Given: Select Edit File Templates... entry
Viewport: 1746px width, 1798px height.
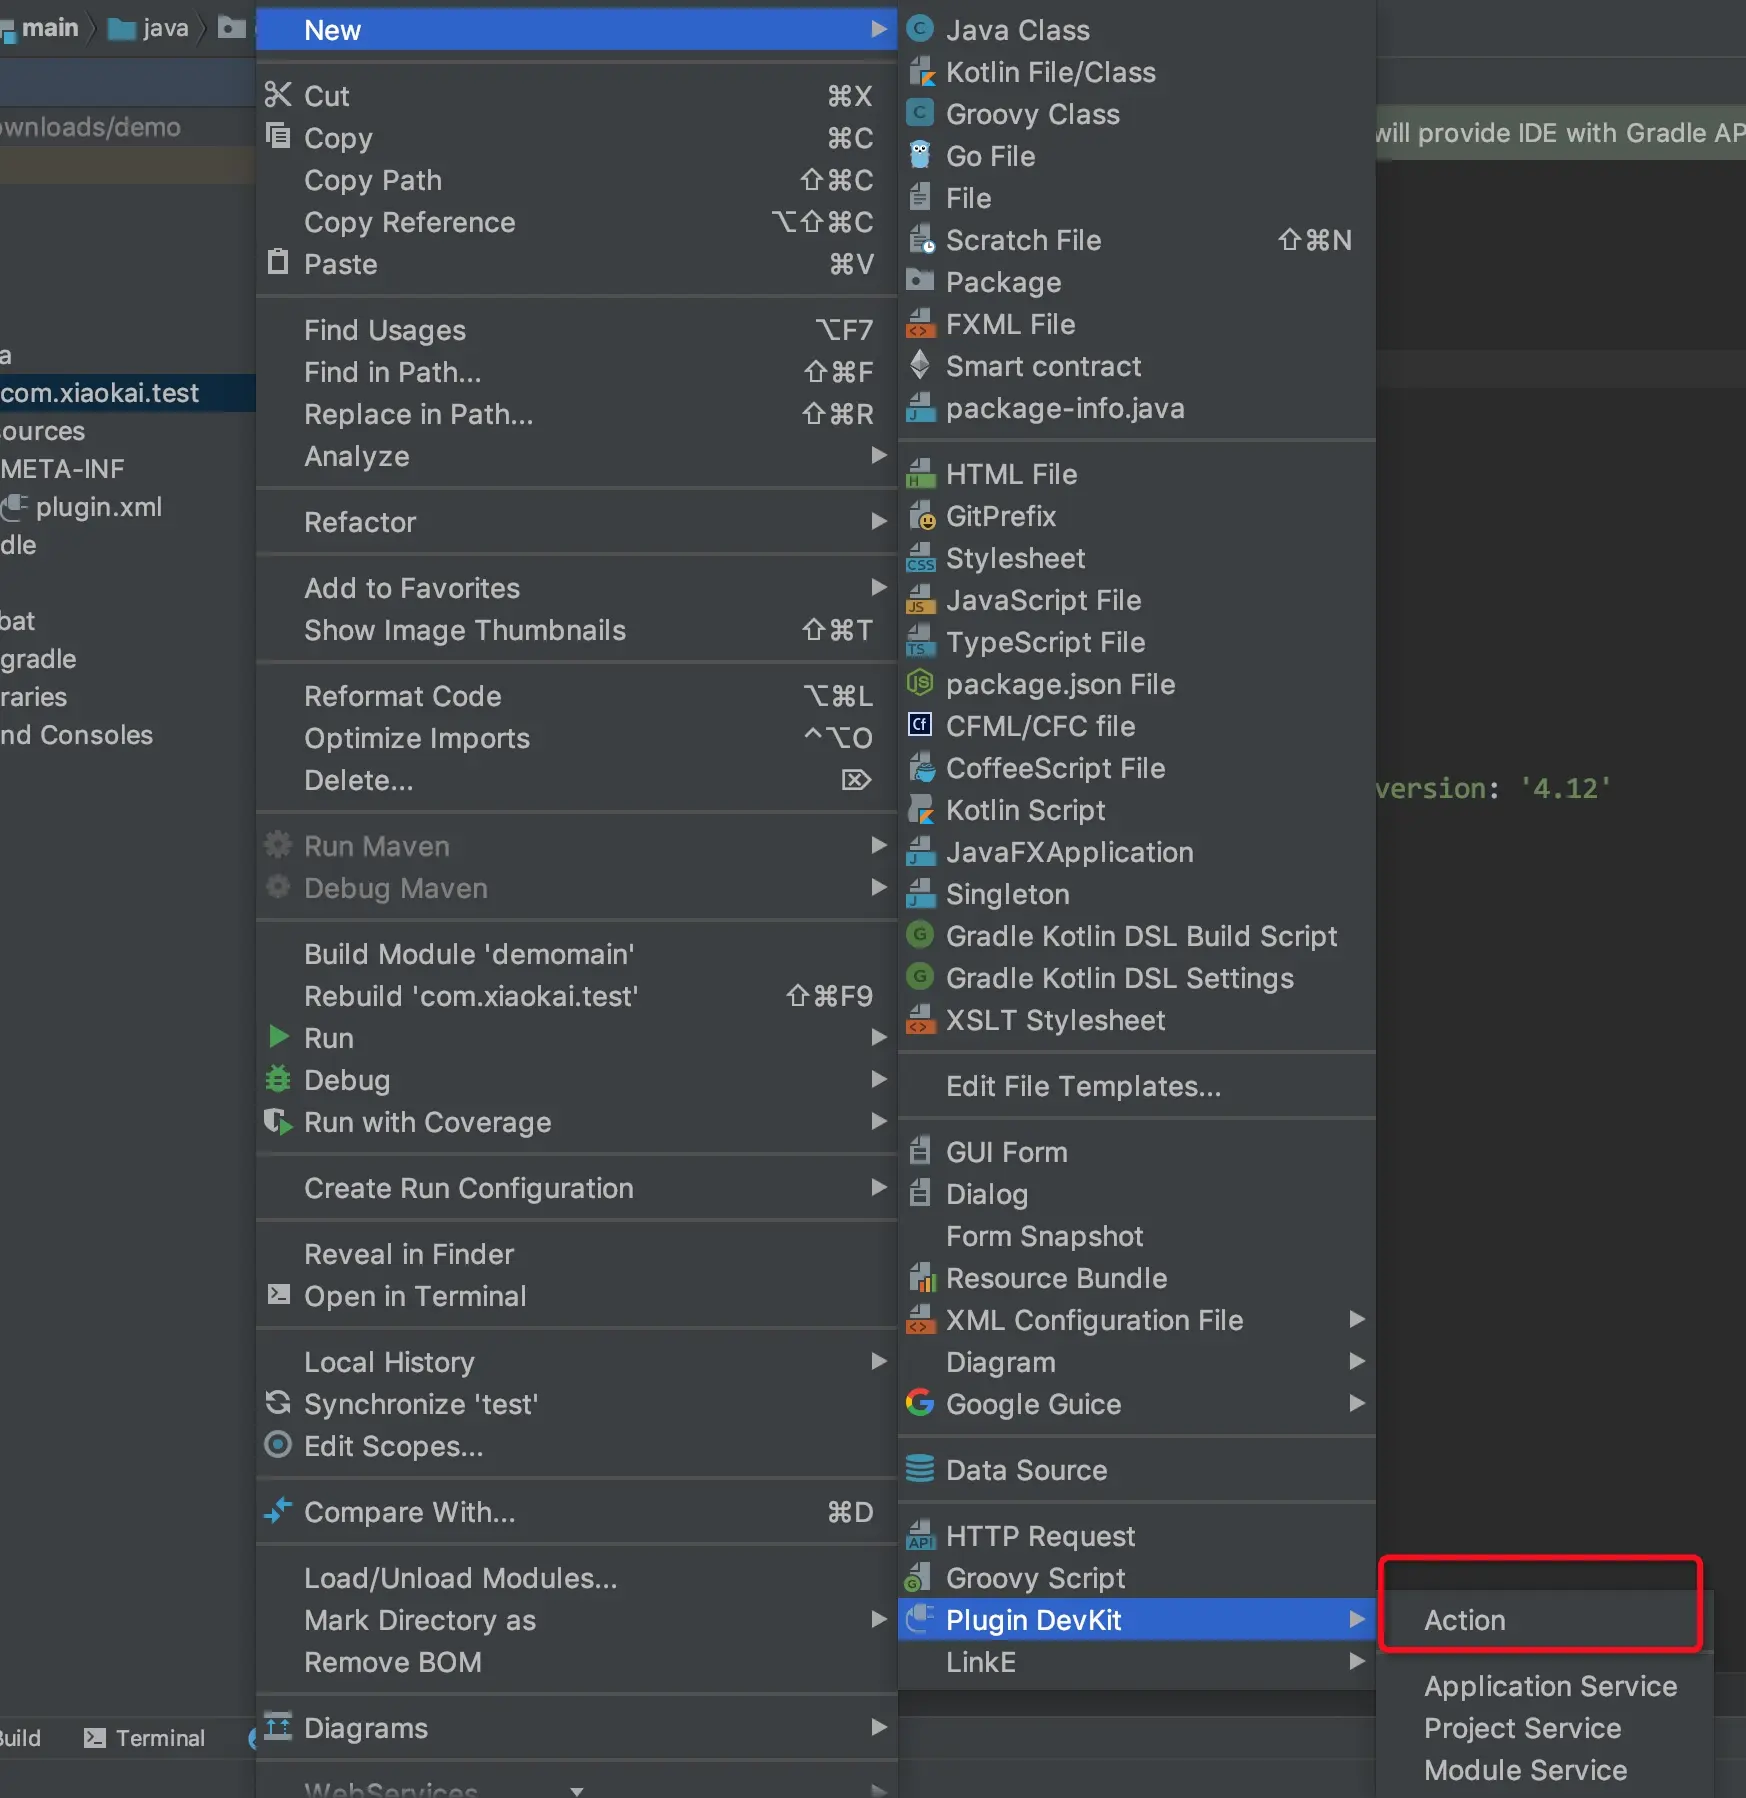Looking at the screenshot, I should click(1137, 1086).
